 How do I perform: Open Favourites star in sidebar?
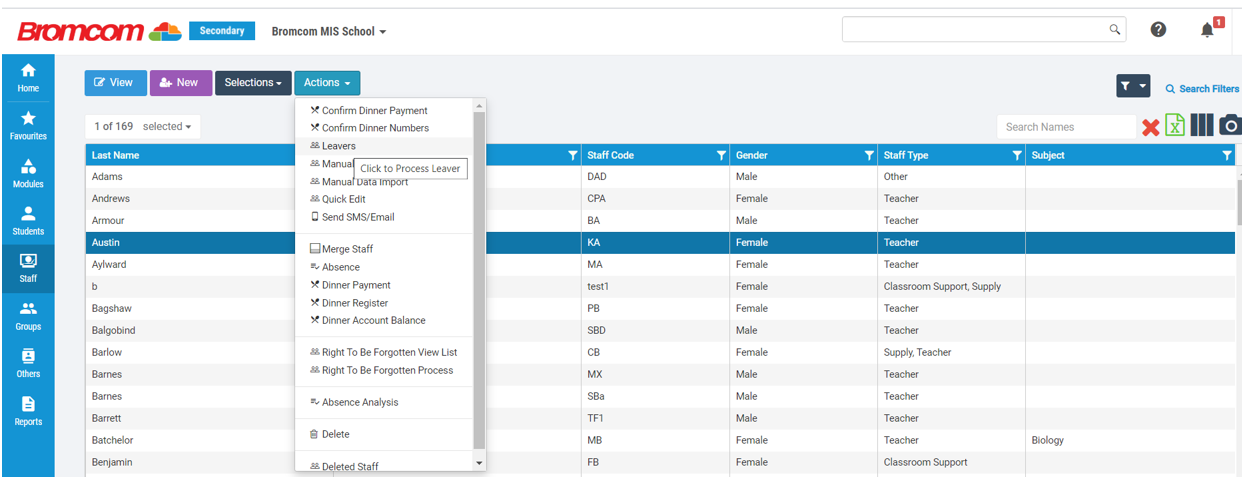[28, 125]
